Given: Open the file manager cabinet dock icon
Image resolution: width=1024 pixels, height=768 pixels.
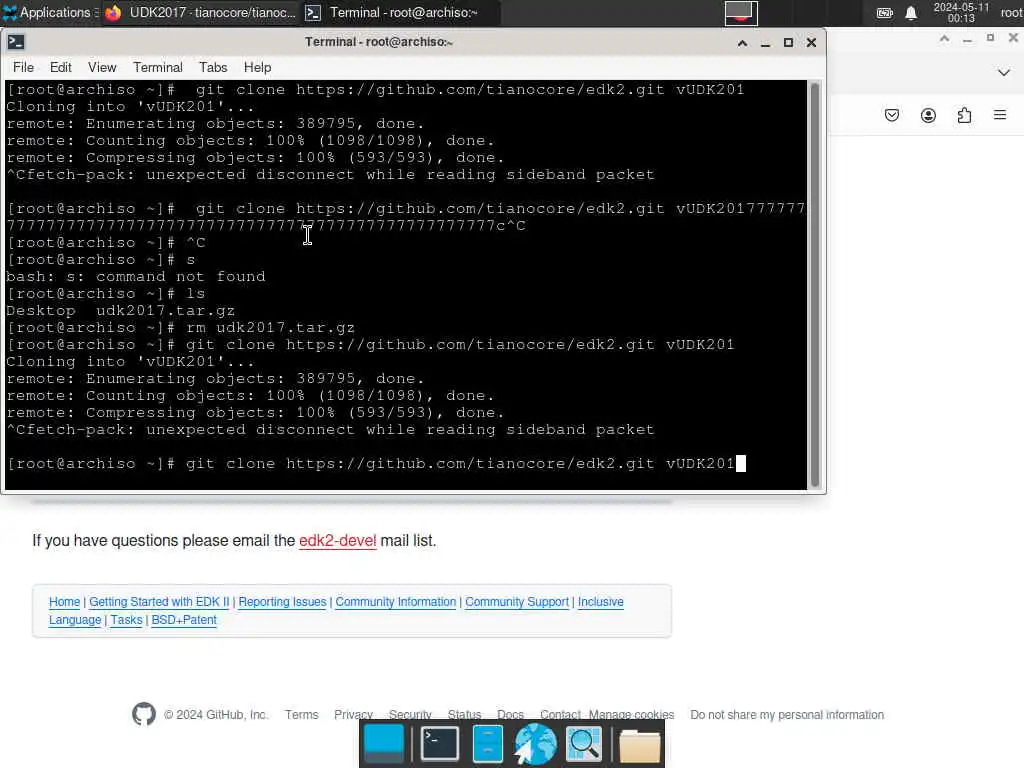Looking at the screenshot, I should click(488, 744).
